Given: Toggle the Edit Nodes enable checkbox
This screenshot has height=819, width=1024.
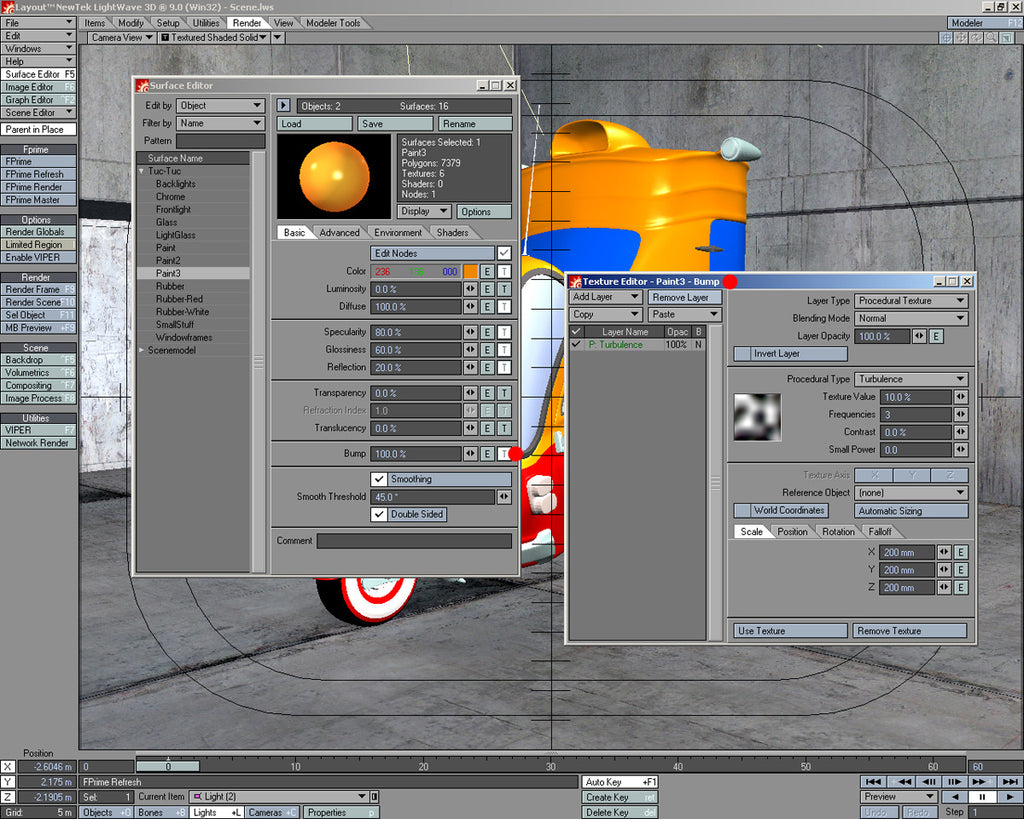Looking at the screenshot, I should click(x=504, y=253).
